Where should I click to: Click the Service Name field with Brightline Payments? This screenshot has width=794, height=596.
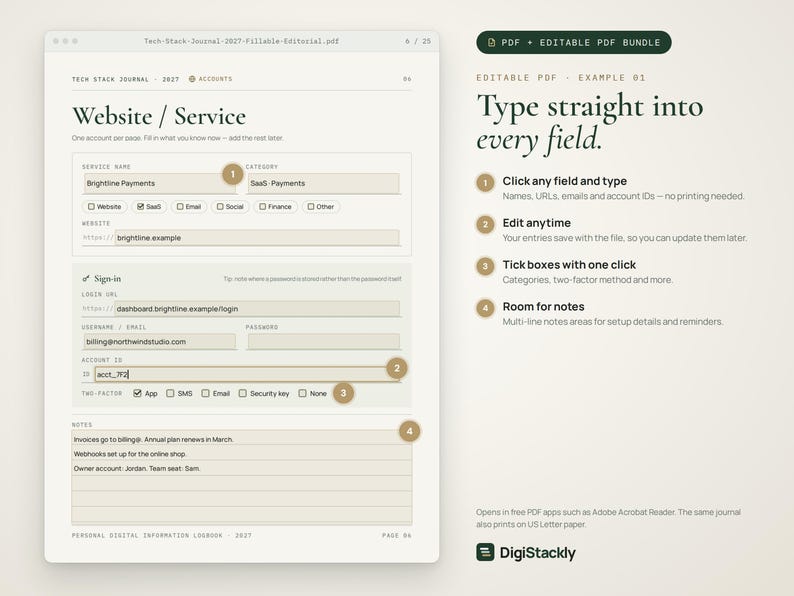(x=160, y=183)
